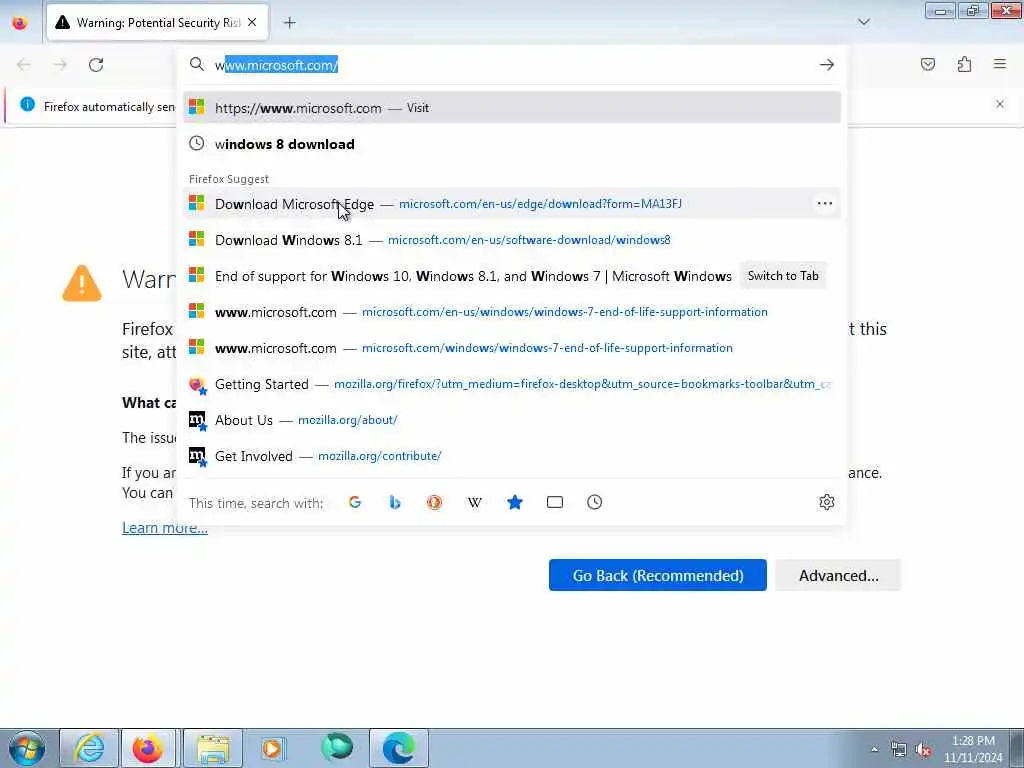Image resolution: width=1024 pixels, height=768 pixels.
Task: Click the muted volume tray icon
Action: 923,750
